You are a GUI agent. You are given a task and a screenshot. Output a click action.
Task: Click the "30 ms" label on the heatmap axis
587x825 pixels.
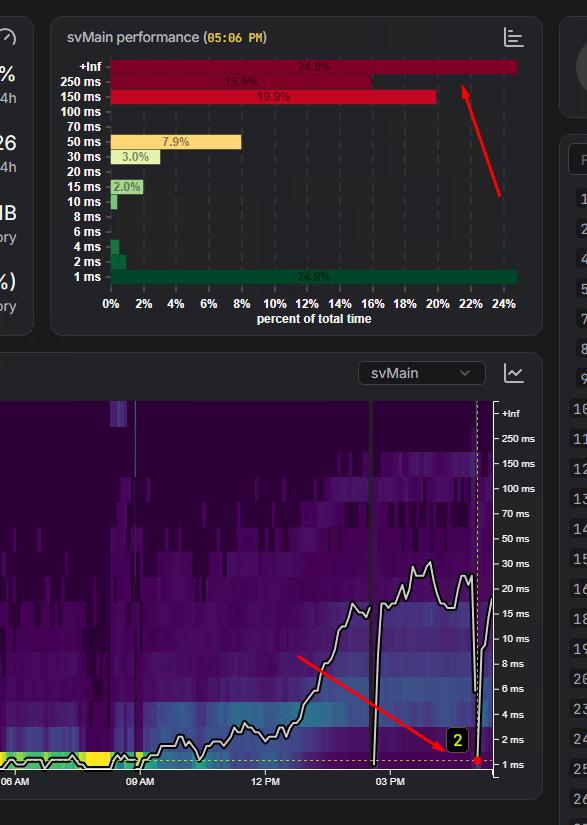[x=515, y=564]
